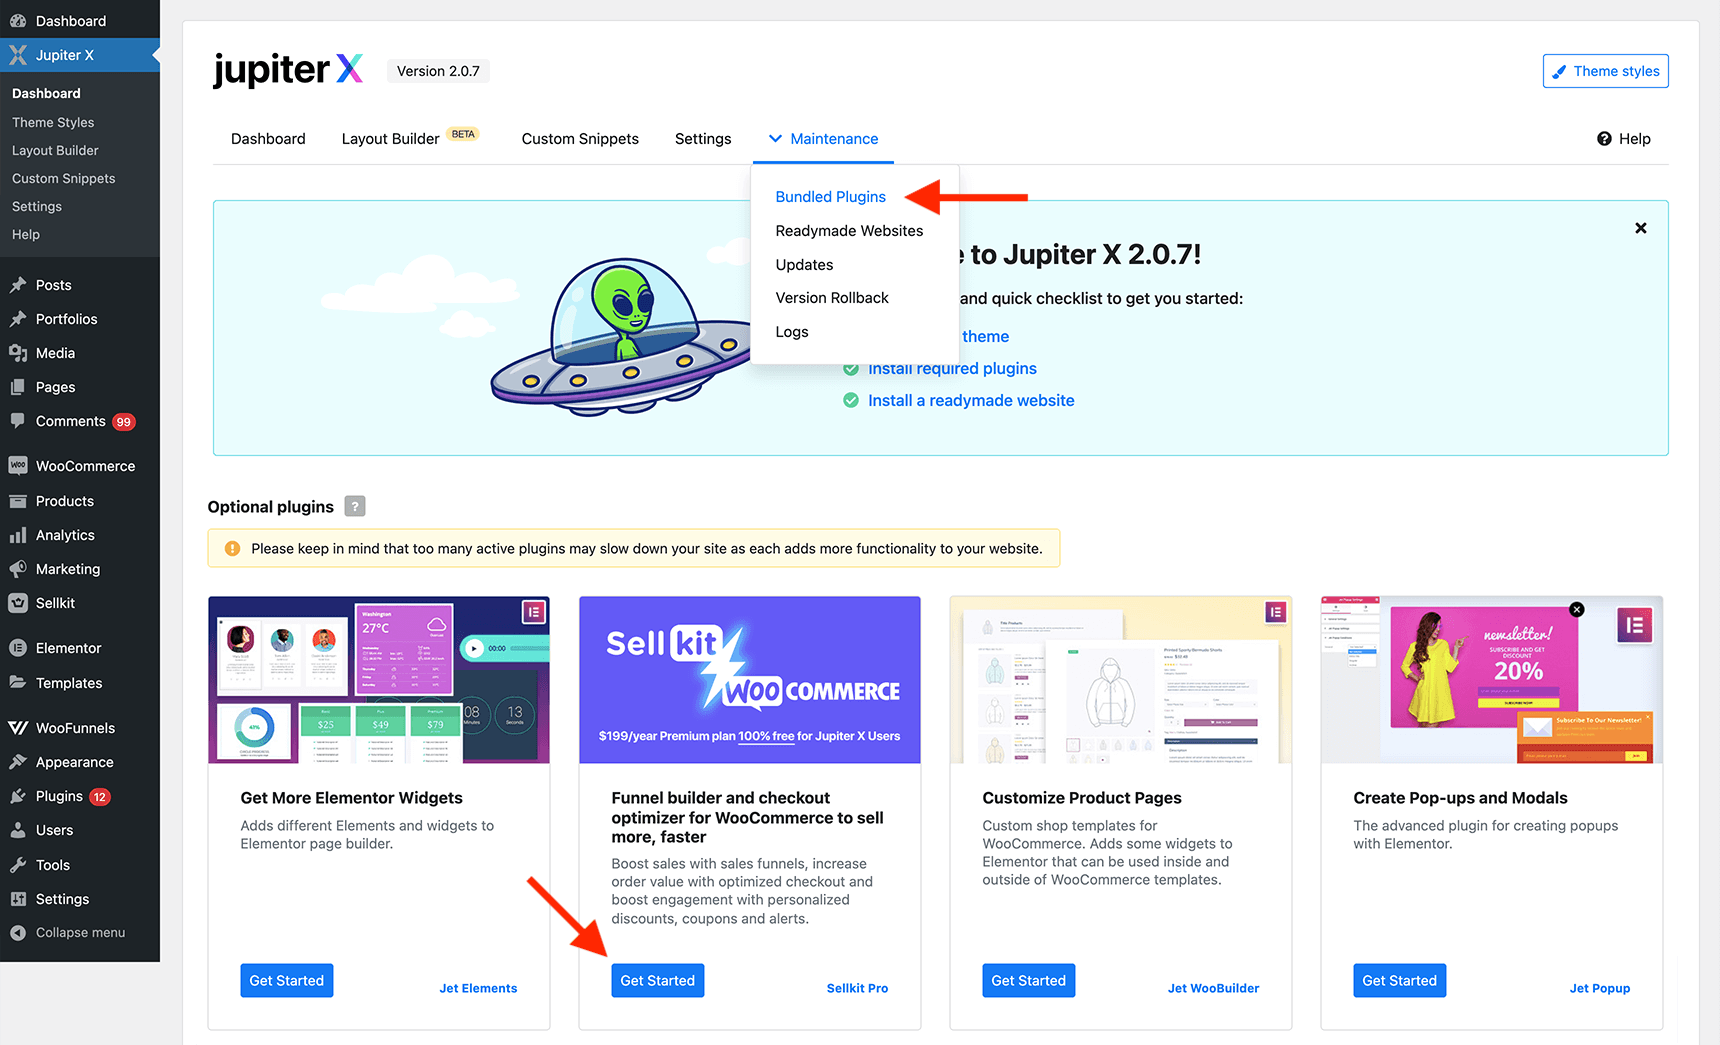1720x1045 pixels.
Task: Click Install required plugins link
Action: [952, 369]
